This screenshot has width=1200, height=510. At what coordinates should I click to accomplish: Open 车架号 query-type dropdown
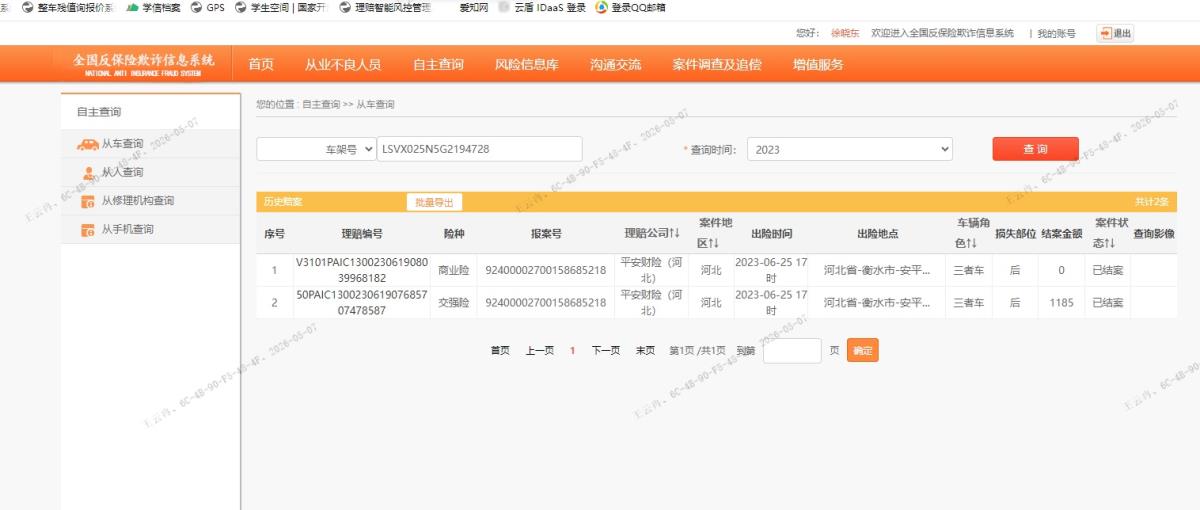316,149
